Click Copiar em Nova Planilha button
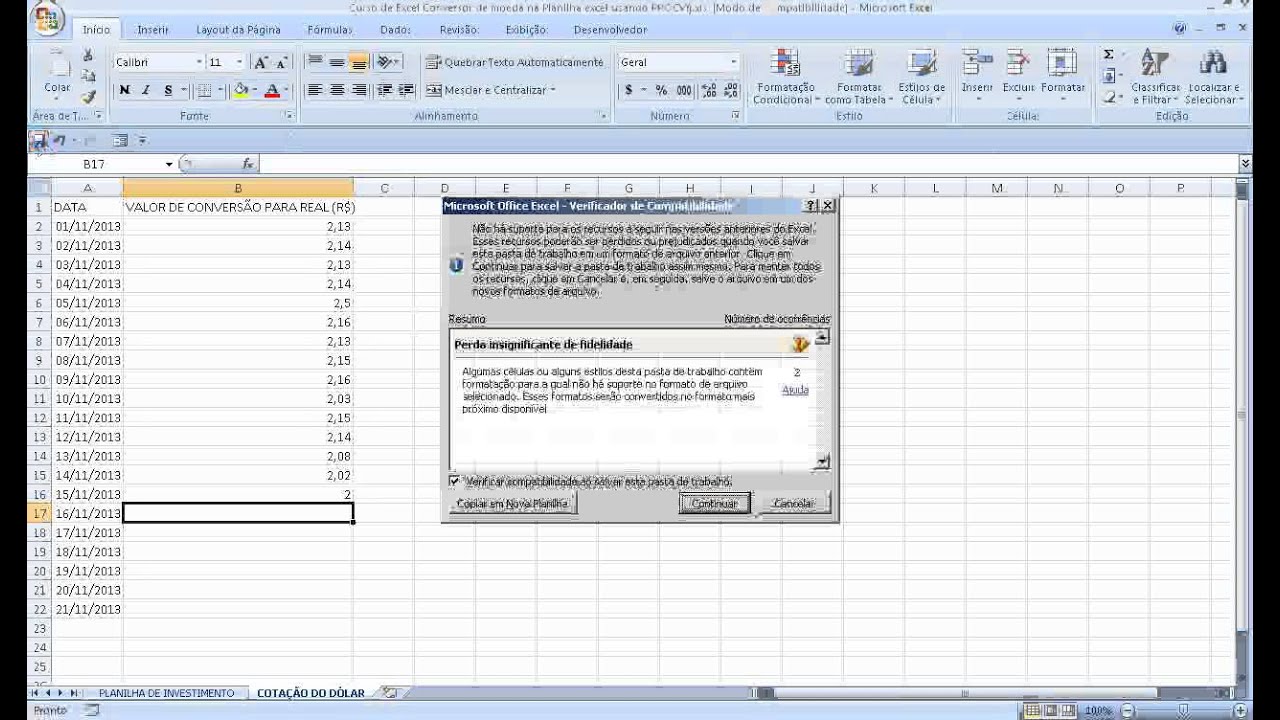 tap(512, 504)
